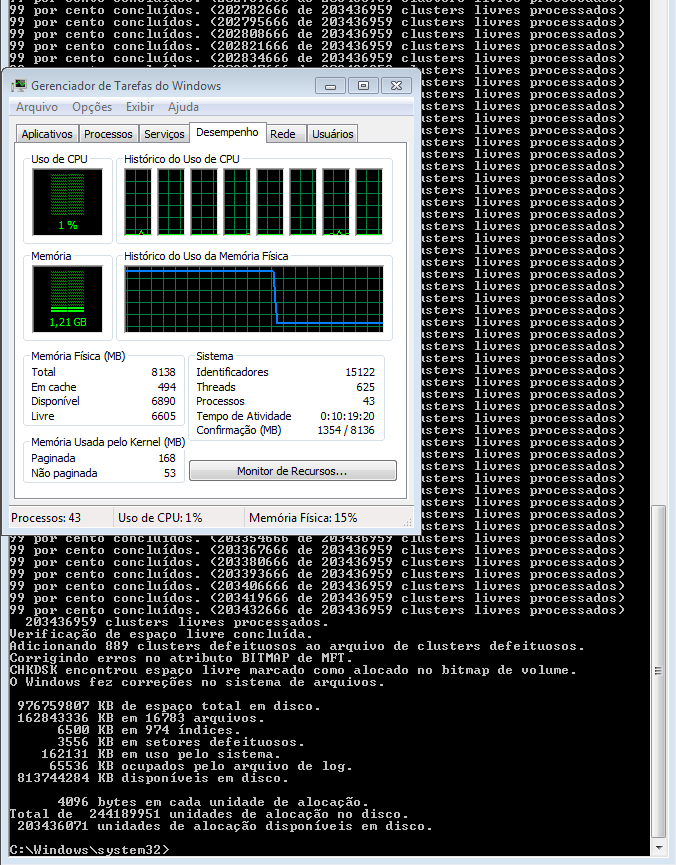Click status bar text Memória Física: 15%
676x865 pixels.
pos(303,518)
